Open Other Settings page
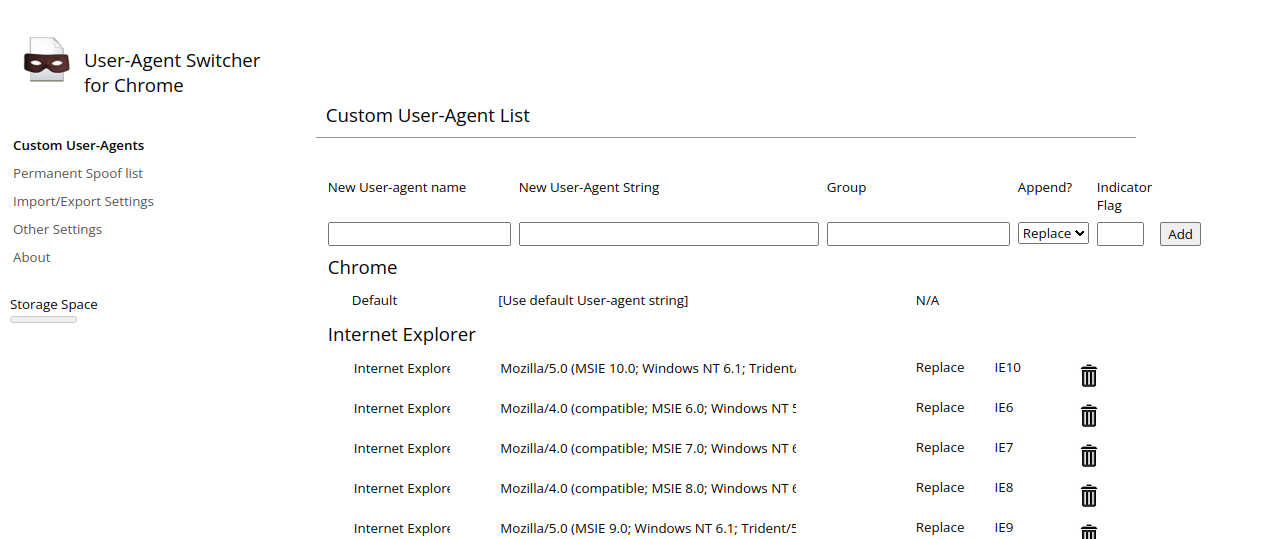Viewport: 1268px width, 539px height. (x=57, y=230)
